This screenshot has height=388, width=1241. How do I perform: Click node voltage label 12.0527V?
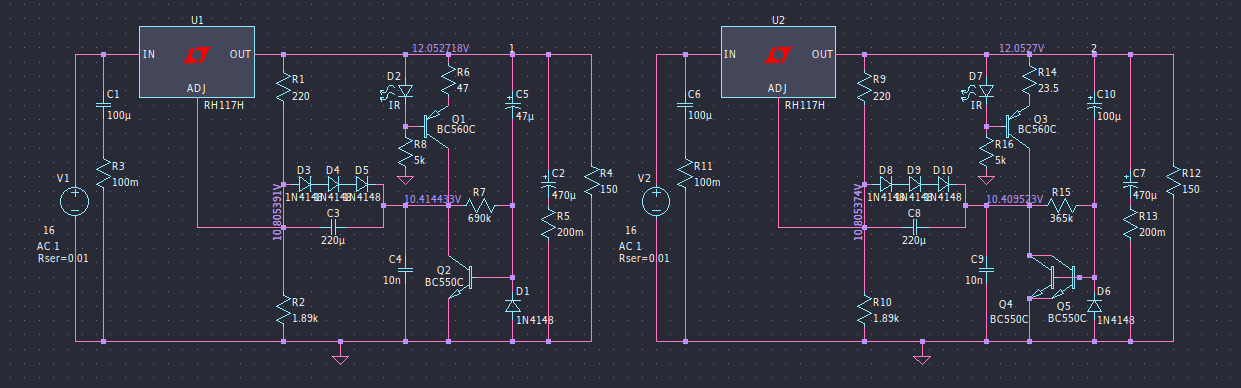[1021, 48]
